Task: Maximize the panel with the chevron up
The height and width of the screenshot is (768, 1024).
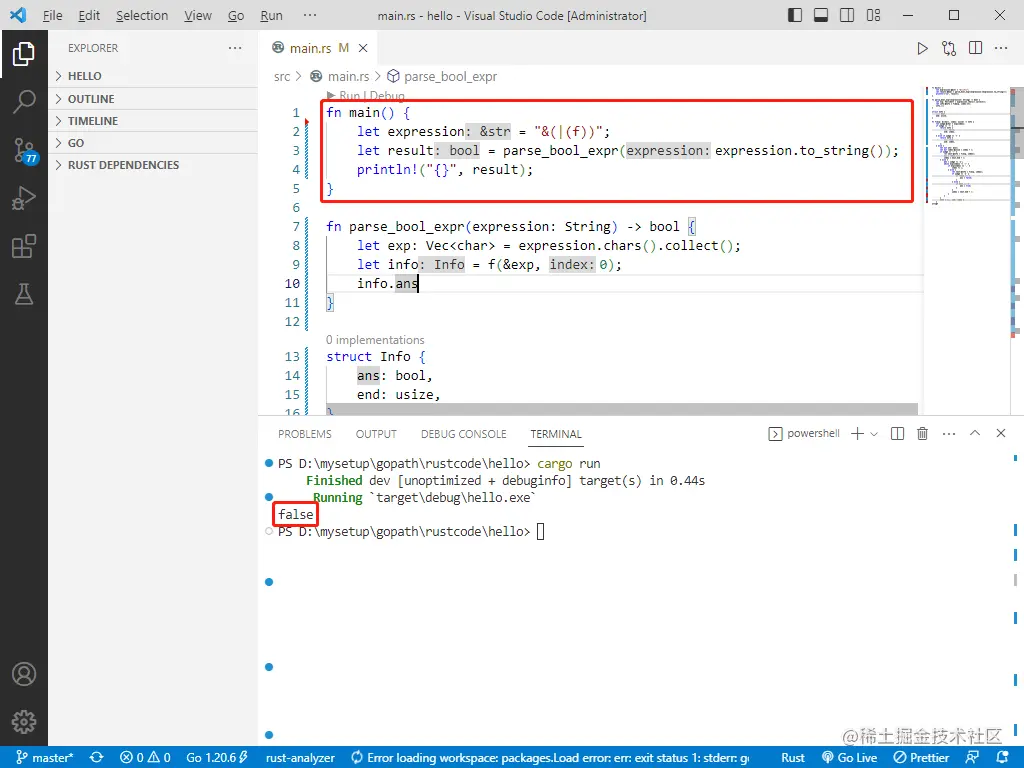Action: 975,433
